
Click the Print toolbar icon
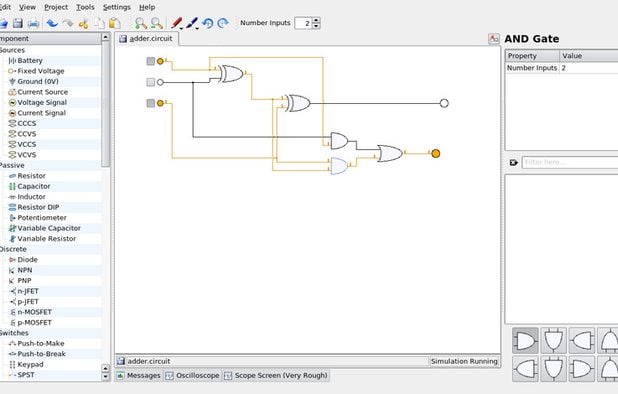pos(34,23)
